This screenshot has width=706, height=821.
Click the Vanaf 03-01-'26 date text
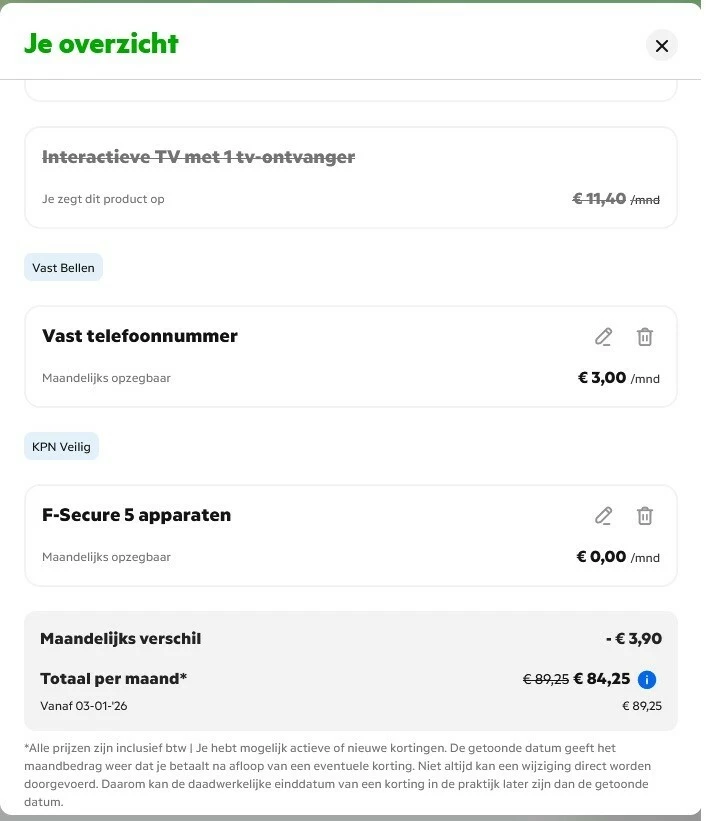[x=83, y=706]
